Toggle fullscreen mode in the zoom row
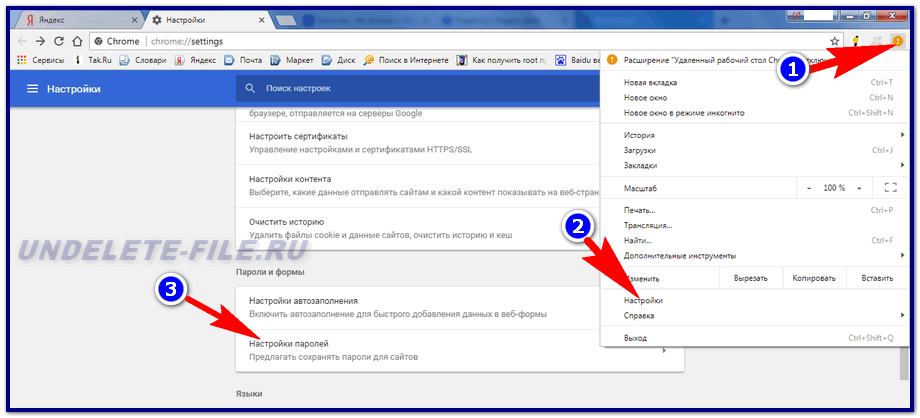The image size is (920, 418). tap(890, 188)
